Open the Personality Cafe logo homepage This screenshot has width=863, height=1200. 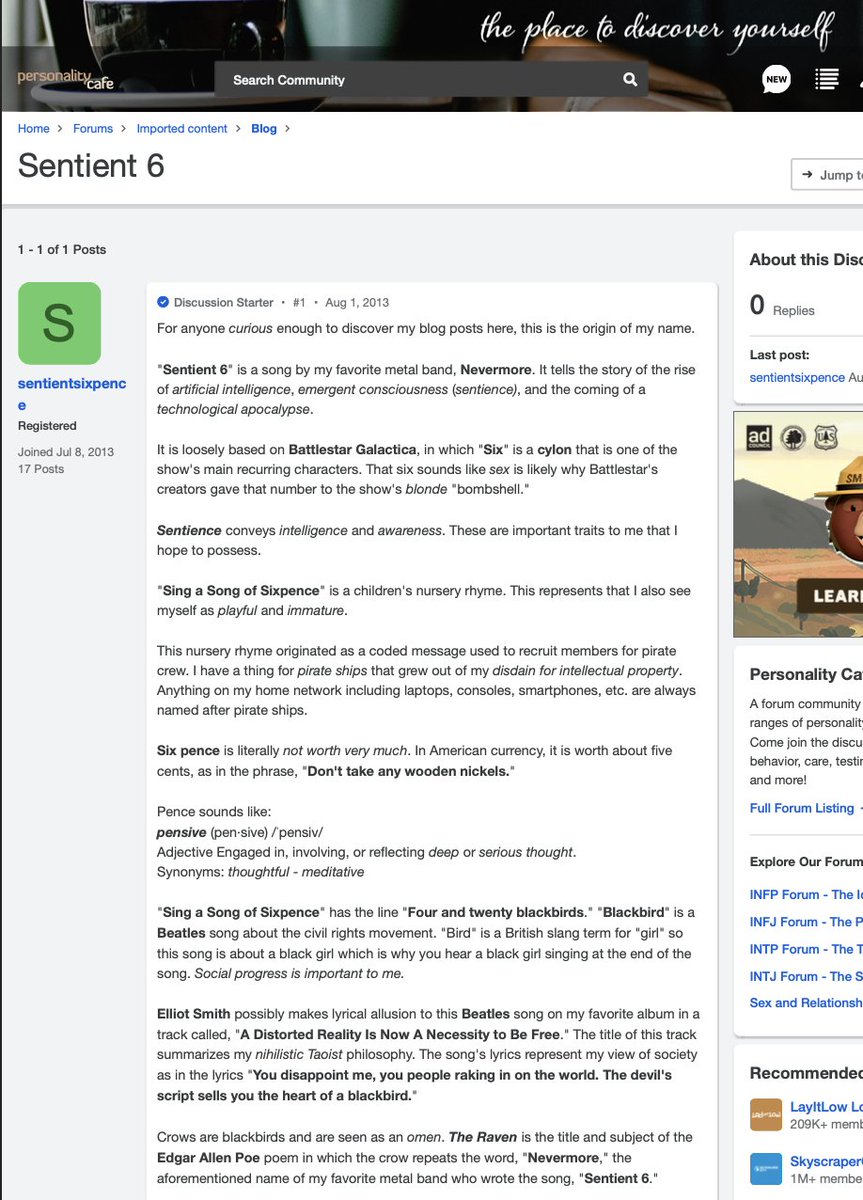click(65, 79)
